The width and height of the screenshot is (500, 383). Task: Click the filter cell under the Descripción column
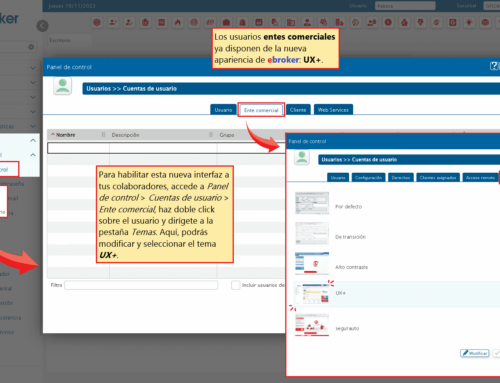coord(163,148)
